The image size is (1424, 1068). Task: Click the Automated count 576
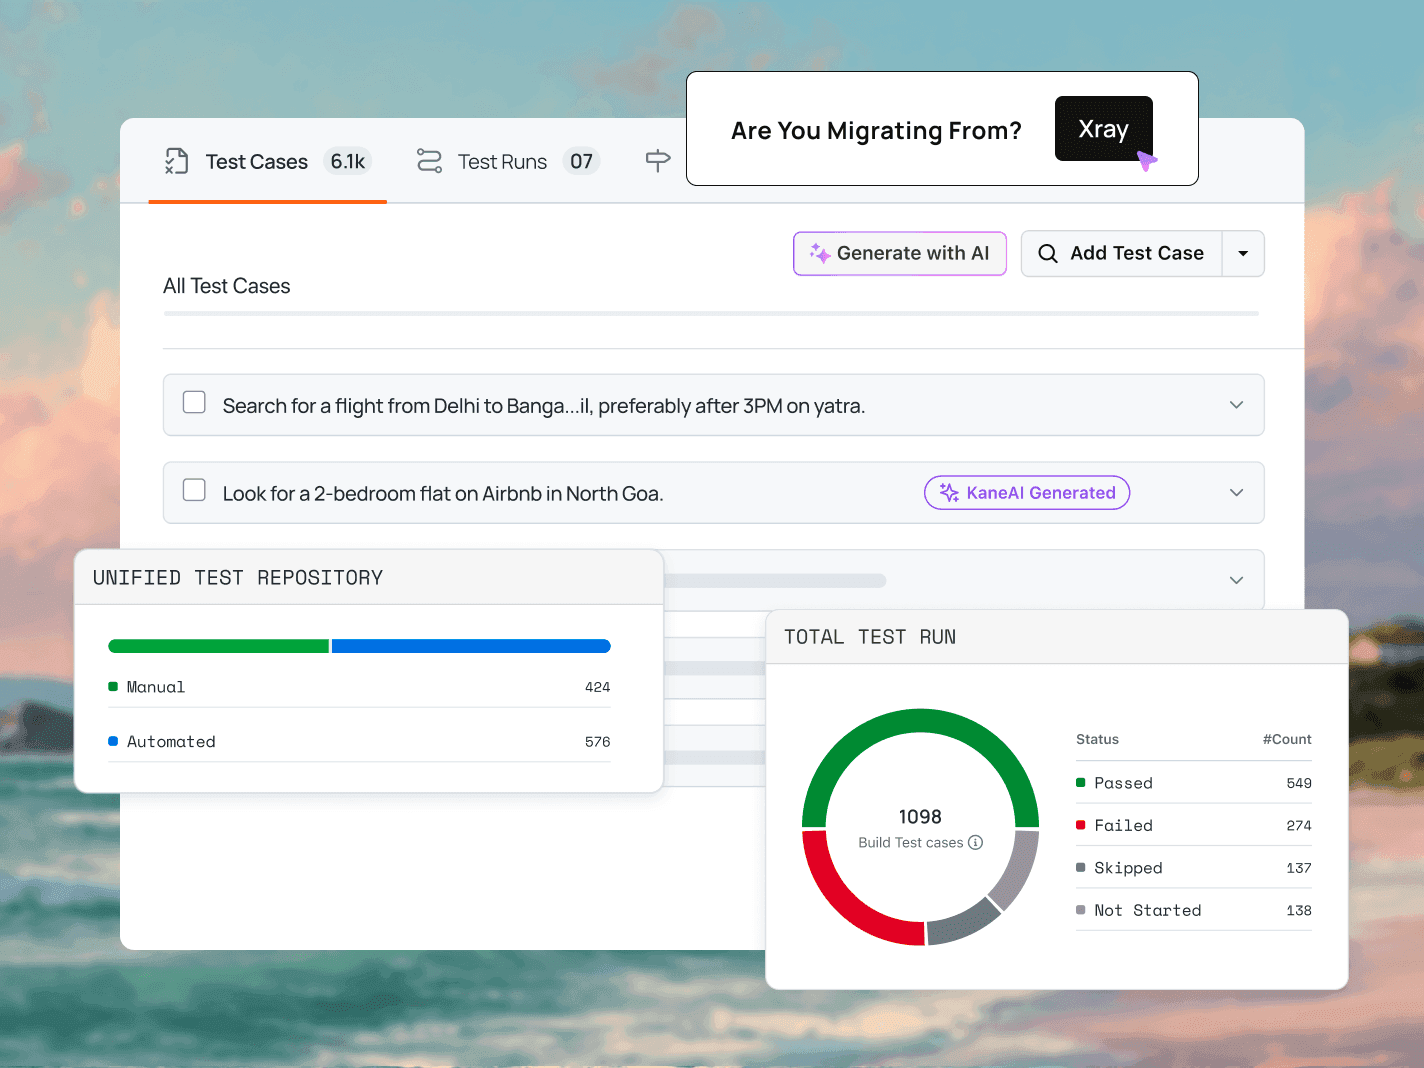point(597,742)
